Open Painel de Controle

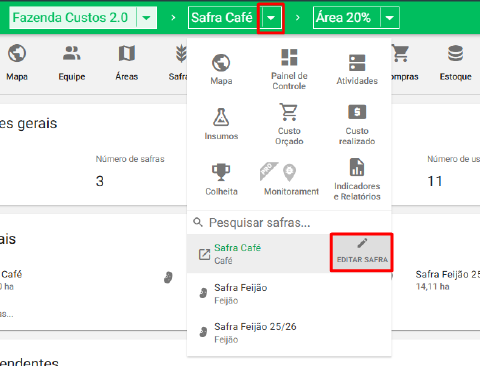coord(289,69)
